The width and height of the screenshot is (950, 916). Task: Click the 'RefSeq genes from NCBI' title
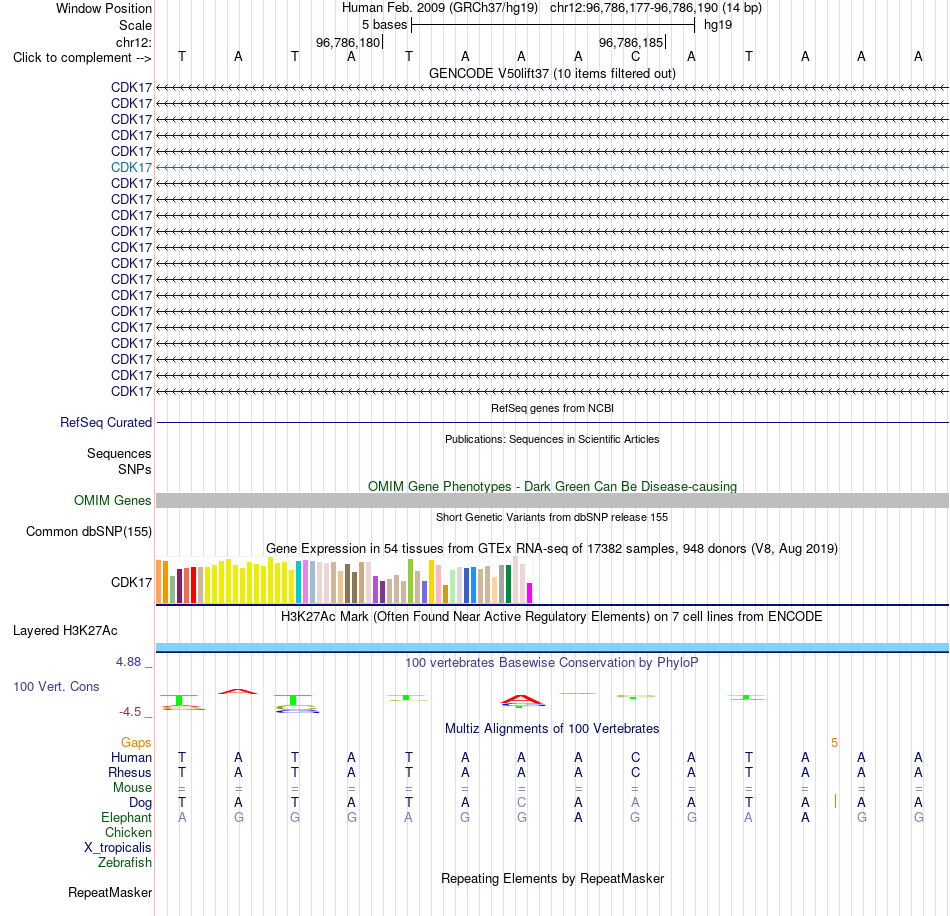tap(552, 408)
